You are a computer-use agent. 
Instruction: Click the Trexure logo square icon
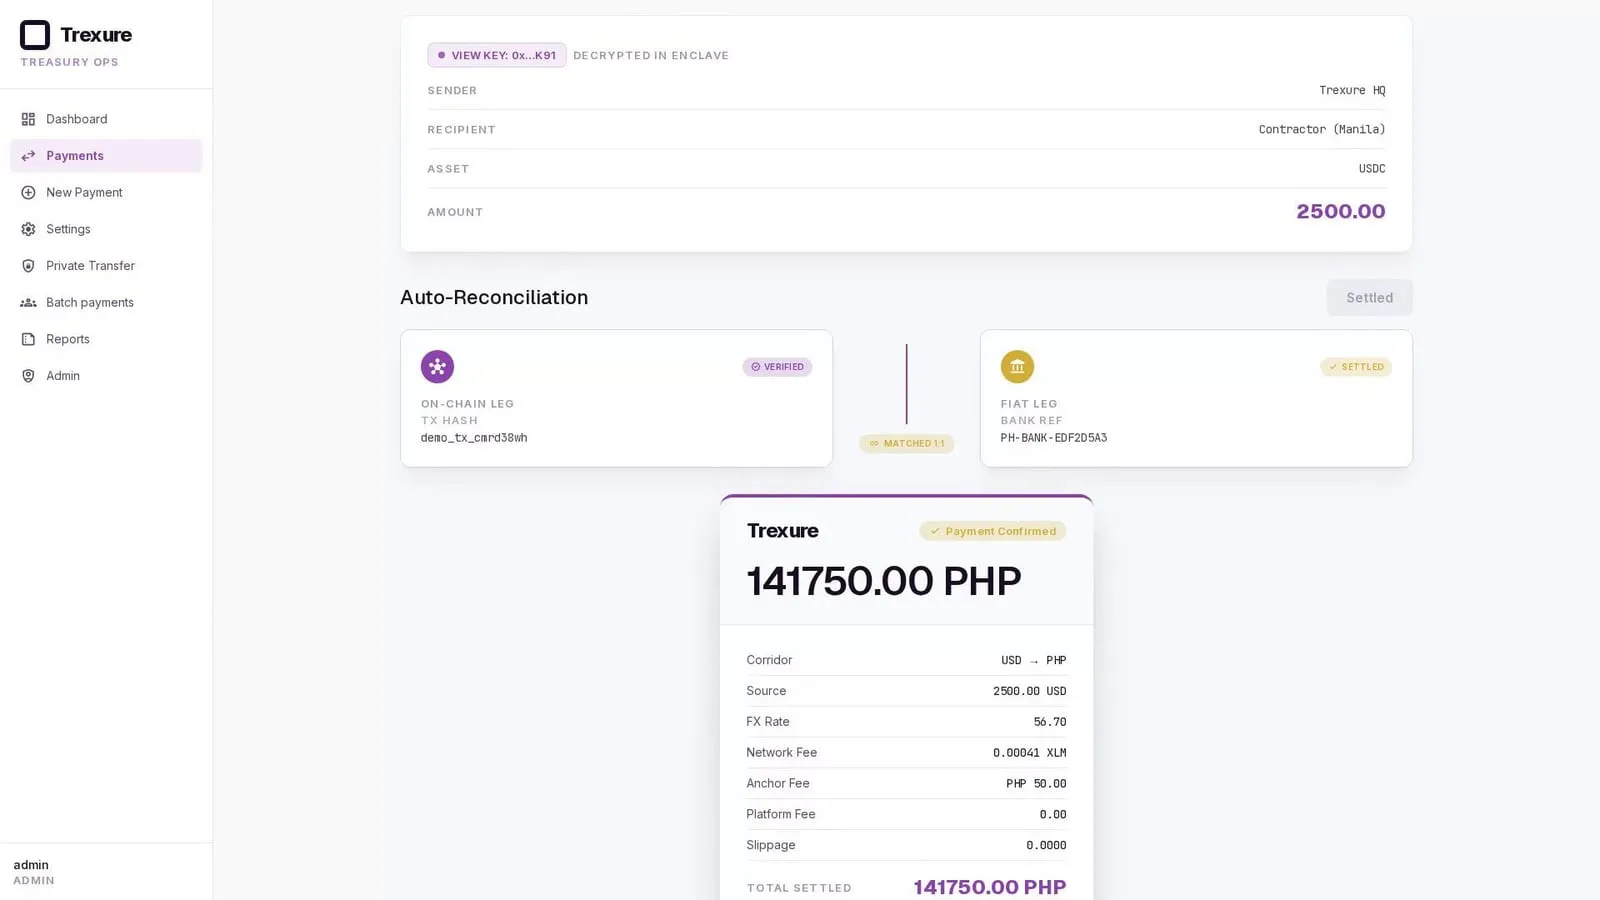(x=35, y=35)
